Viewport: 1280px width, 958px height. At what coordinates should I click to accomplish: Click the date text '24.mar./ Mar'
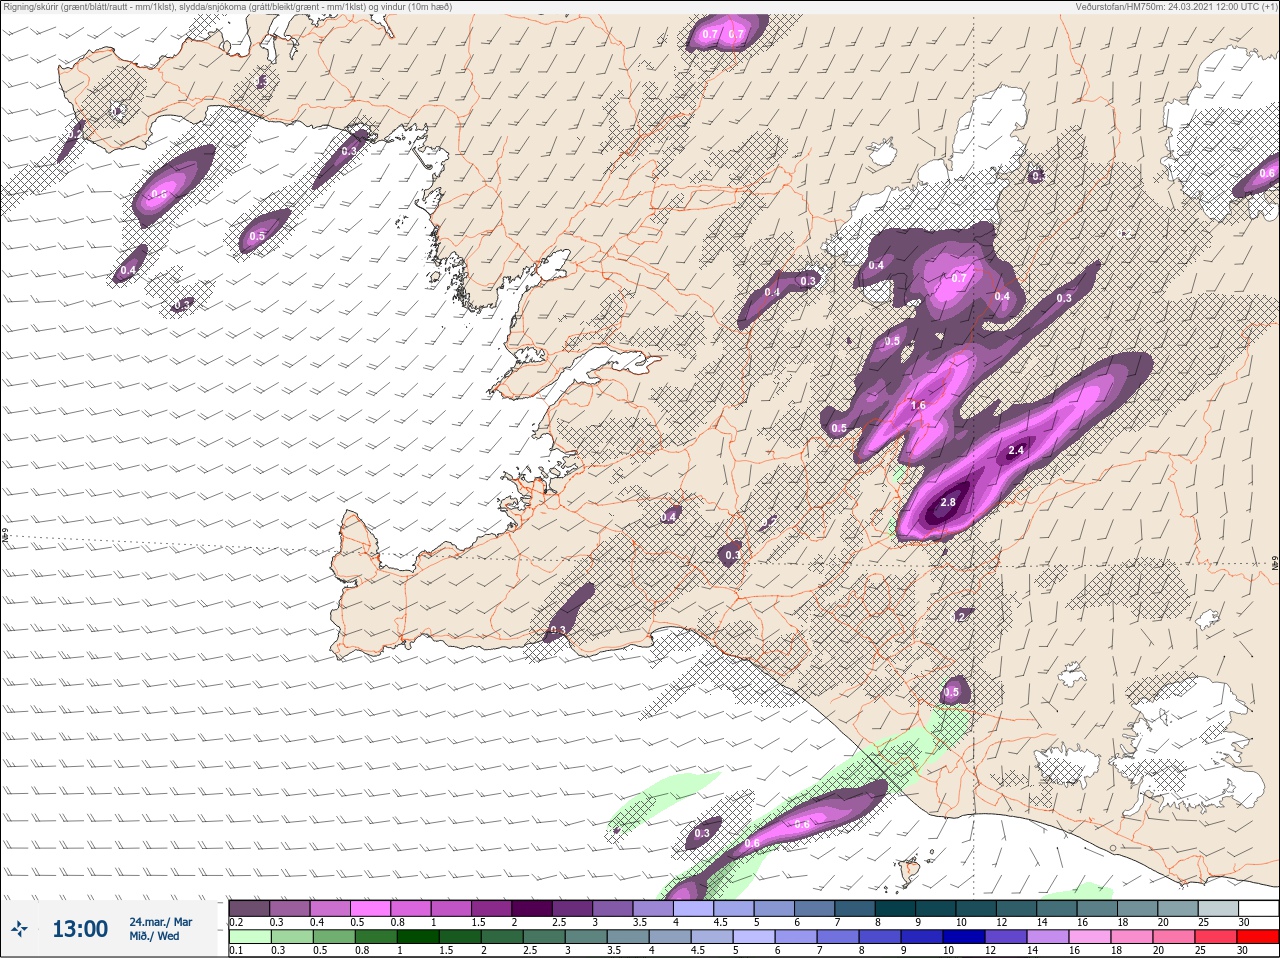[x=161, y=922]
